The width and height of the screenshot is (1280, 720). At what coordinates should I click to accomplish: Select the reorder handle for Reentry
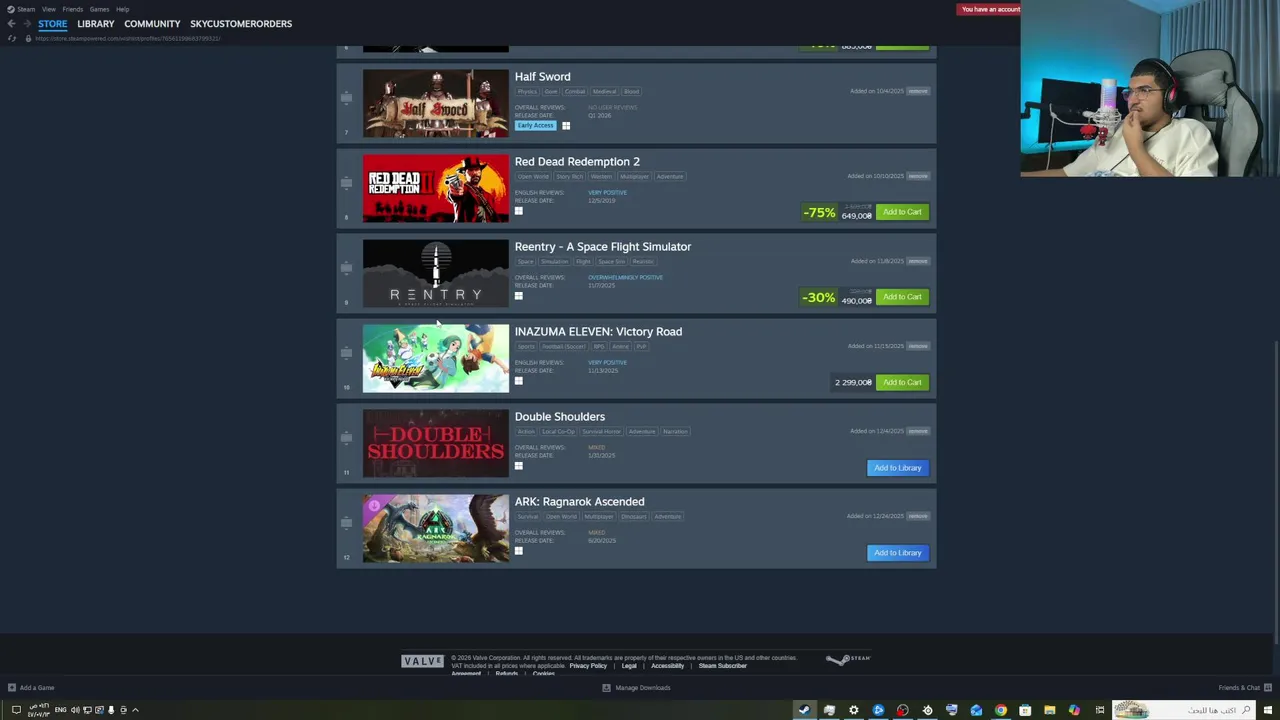(x=346, y=268)
